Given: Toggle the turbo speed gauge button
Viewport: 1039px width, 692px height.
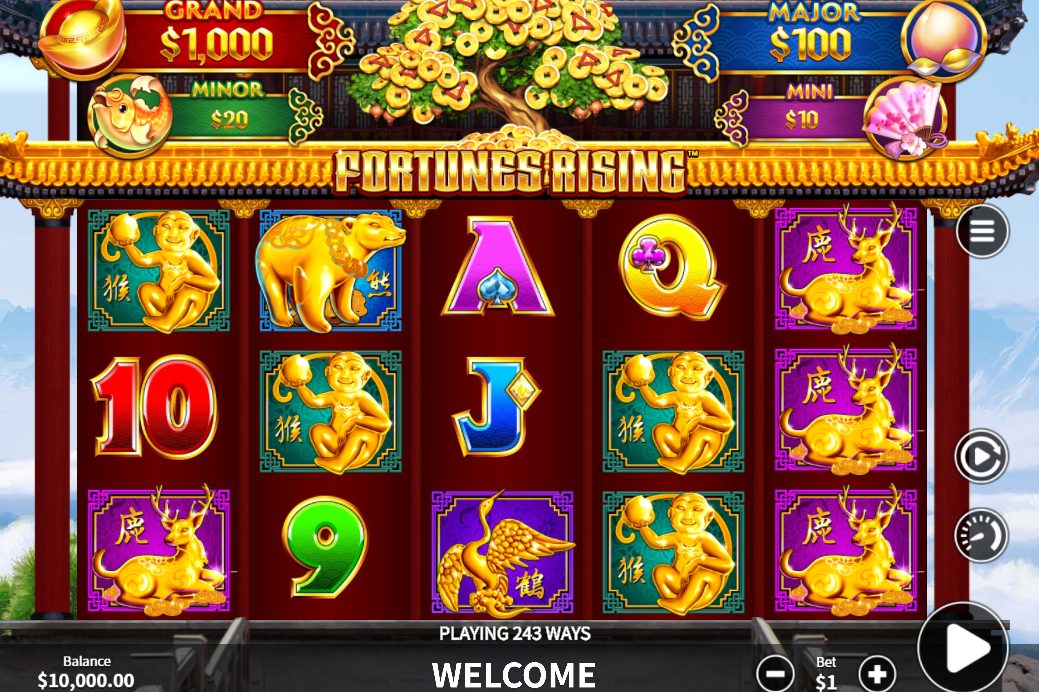Looking at the screenshot, I should click(x=981, y=535).
